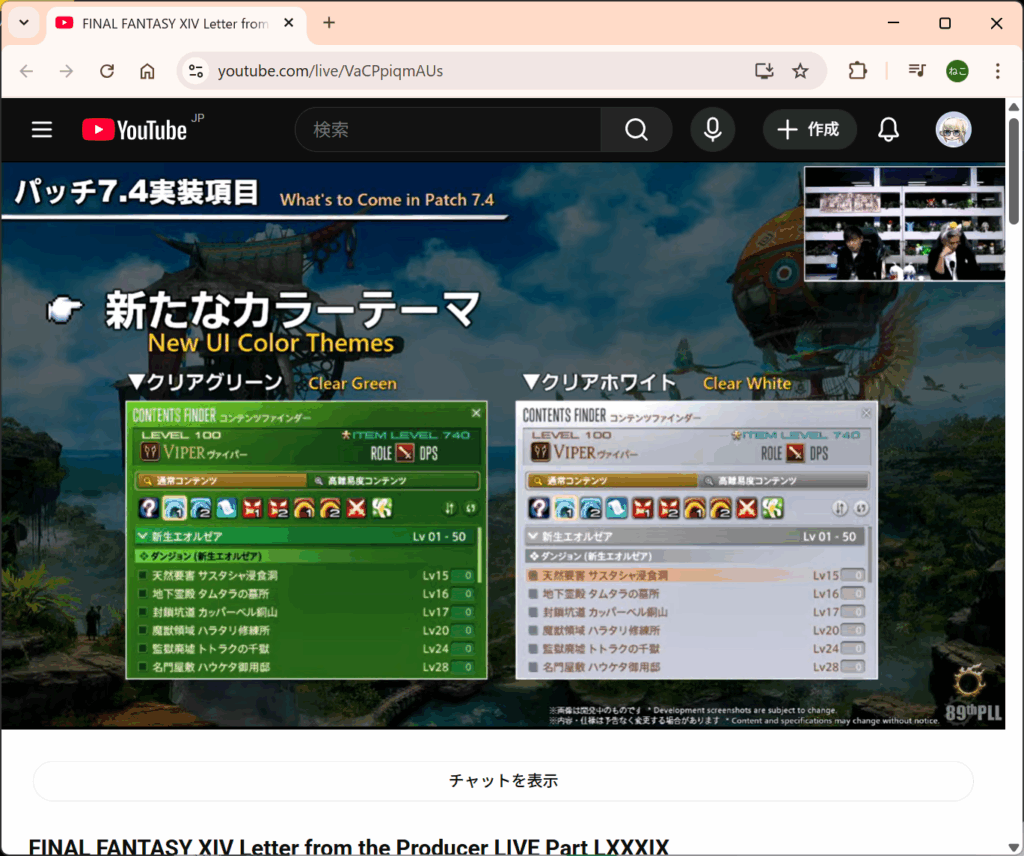Viewport: 1024px width, 856px height.
Task: Open the Chrome three-dot menu
Action: (997, 71)
